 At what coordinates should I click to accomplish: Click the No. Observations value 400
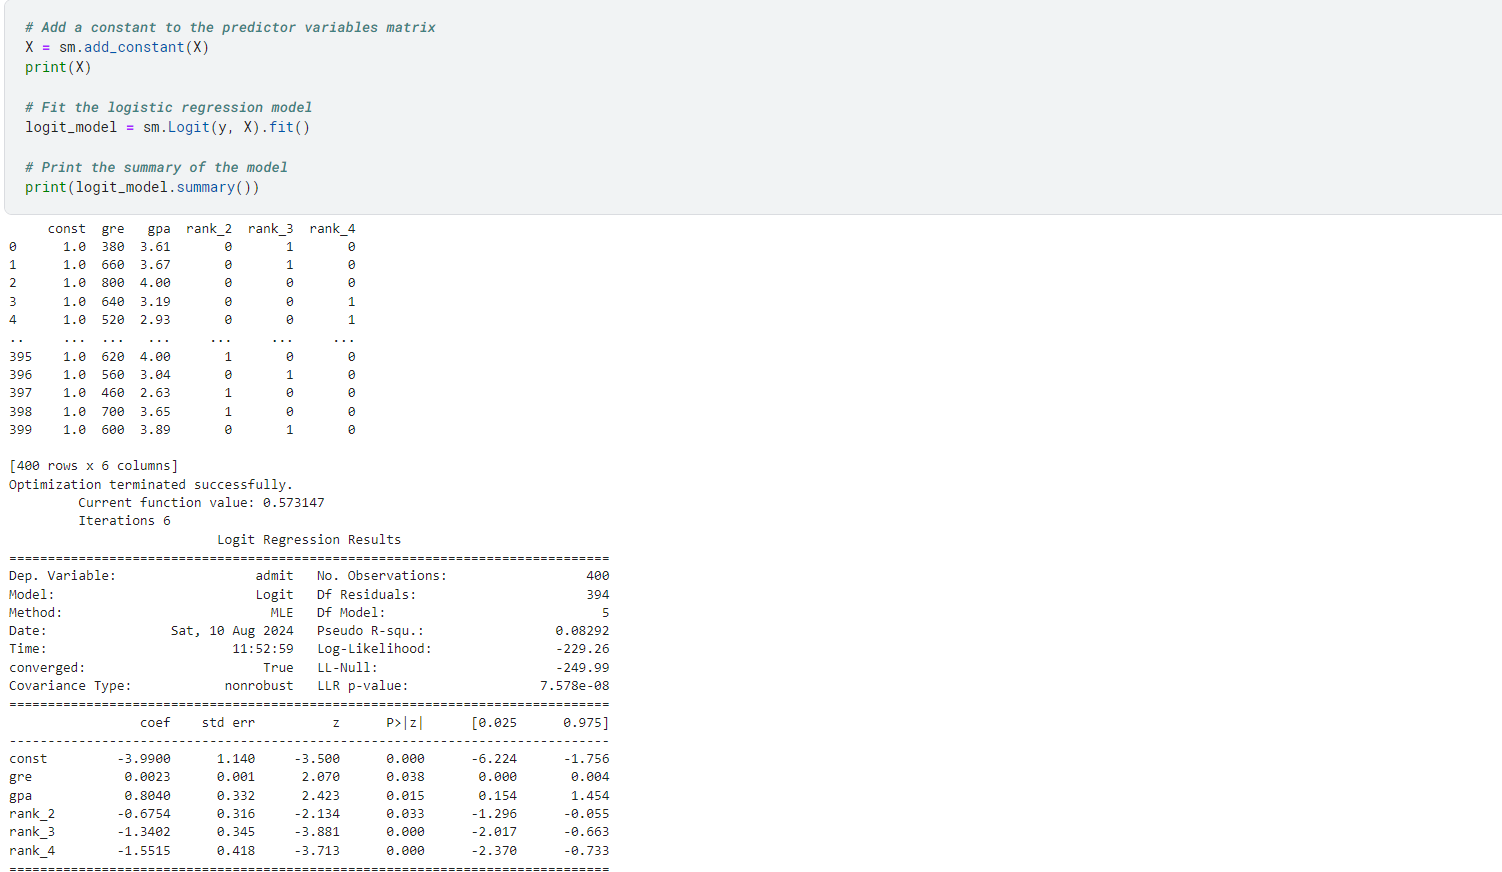tap(598, 576)
